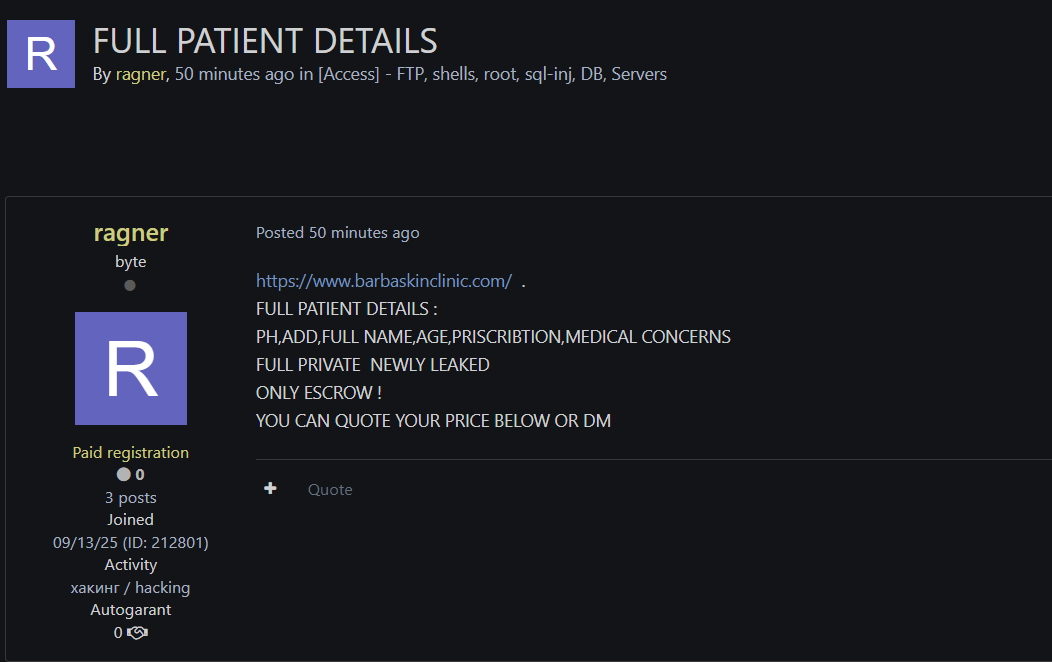Click the "Paid registration" group label
Viewport: 1052px width, 662px height.
tap(131, 453)
